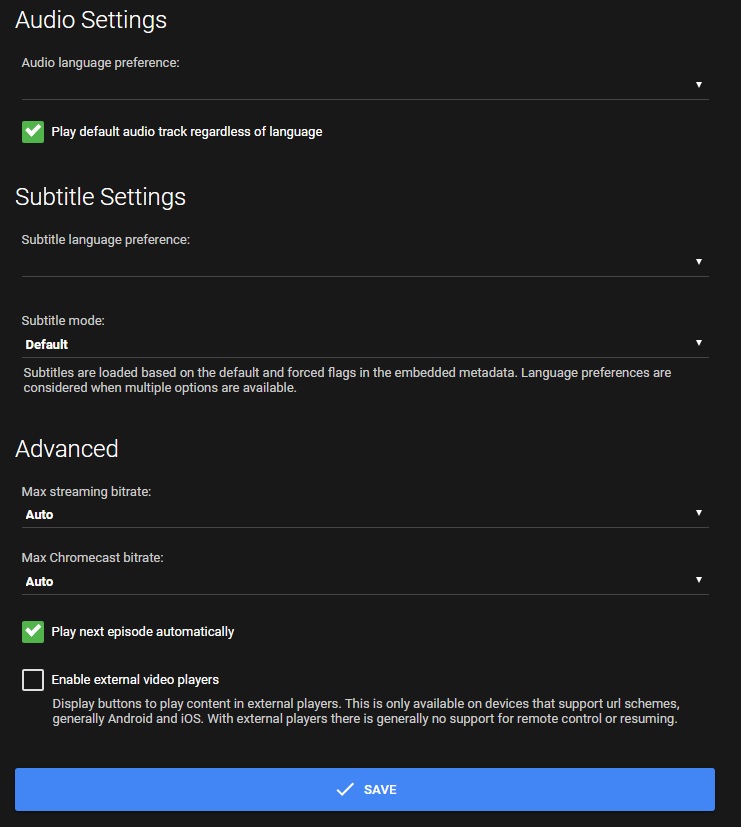
Task: Click the "Play next episode automatically" label text
Action: (x=143, y=631)
